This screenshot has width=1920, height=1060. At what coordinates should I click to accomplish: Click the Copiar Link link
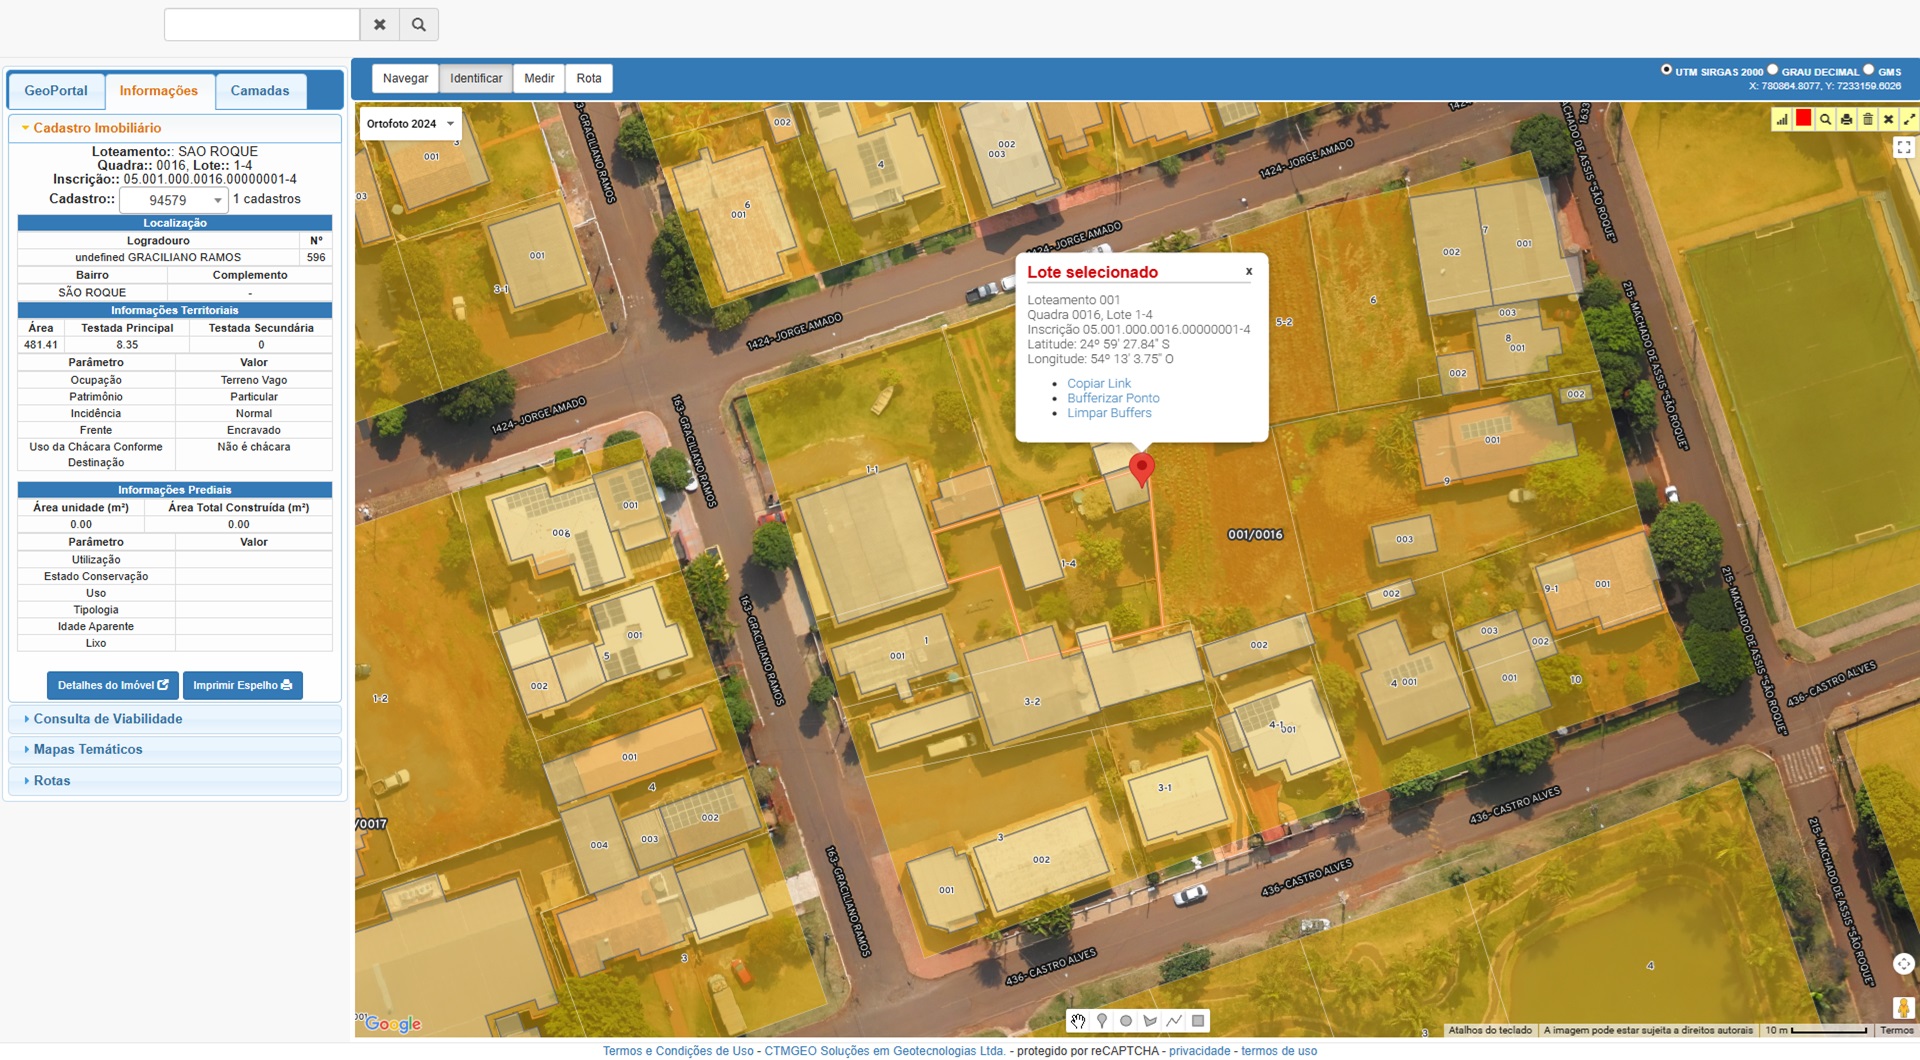click(1098, 383)
